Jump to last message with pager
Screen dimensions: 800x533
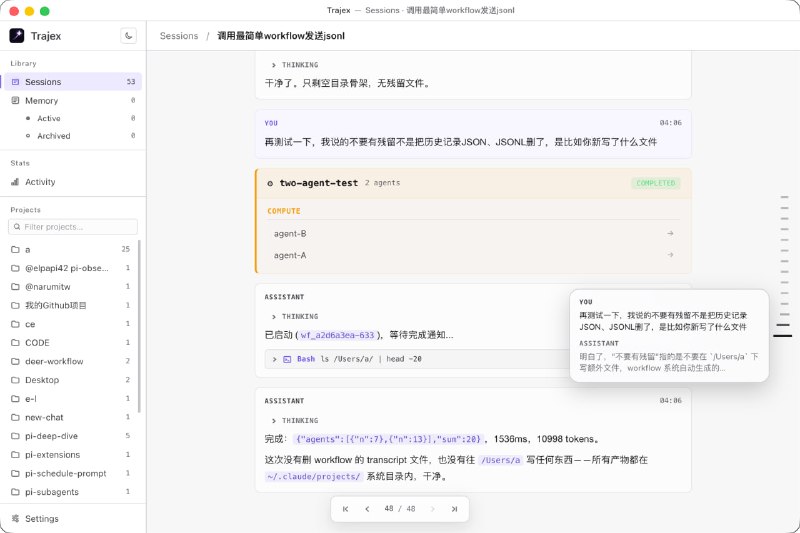click(x=454, y=509)
